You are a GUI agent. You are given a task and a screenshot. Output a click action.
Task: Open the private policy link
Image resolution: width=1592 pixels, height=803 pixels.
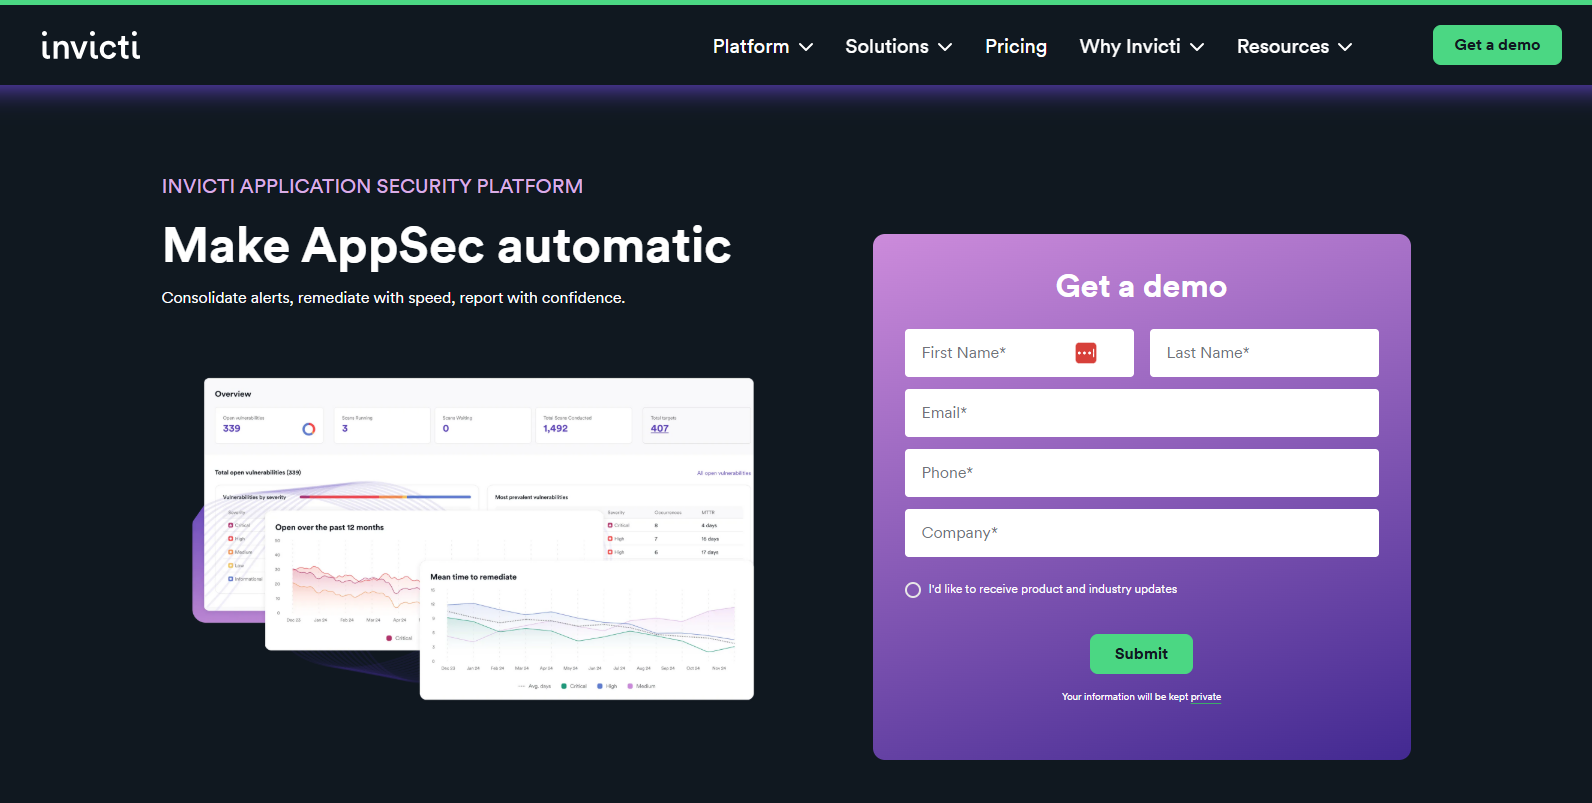[x=1205, y=697]
